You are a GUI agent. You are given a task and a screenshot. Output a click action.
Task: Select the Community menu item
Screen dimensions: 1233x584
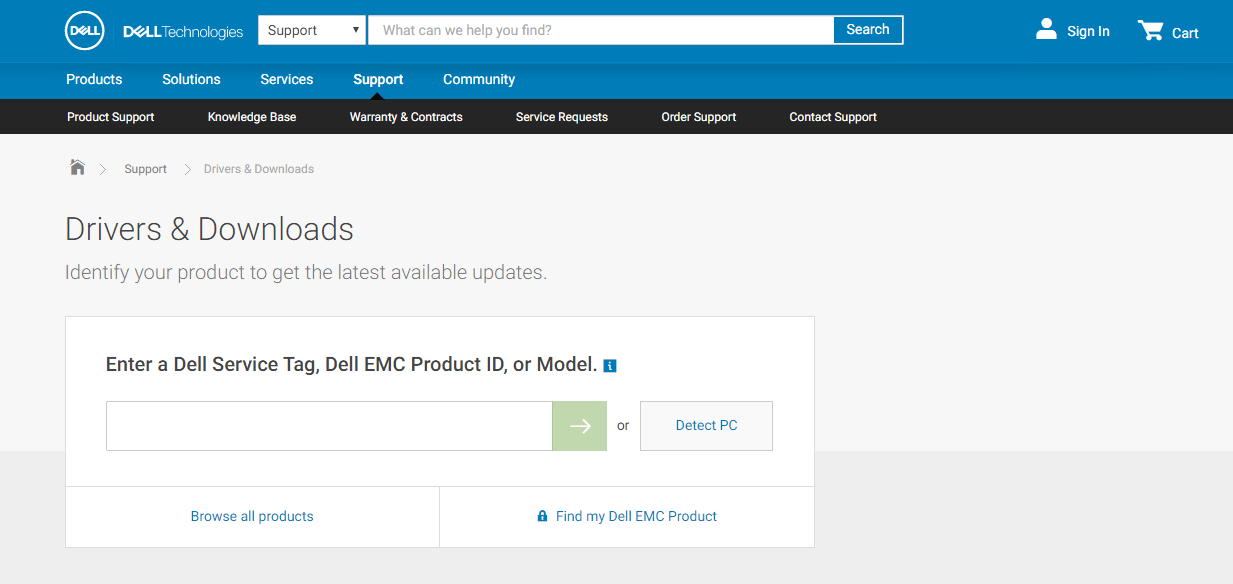[478, 79]
